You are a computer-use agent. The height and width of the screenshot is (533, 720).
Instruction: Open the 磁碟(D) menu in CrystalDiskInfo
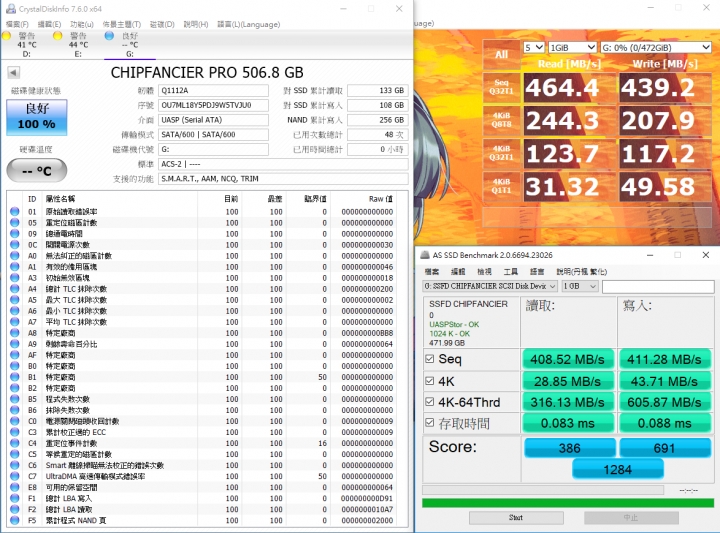pos(162,24)
